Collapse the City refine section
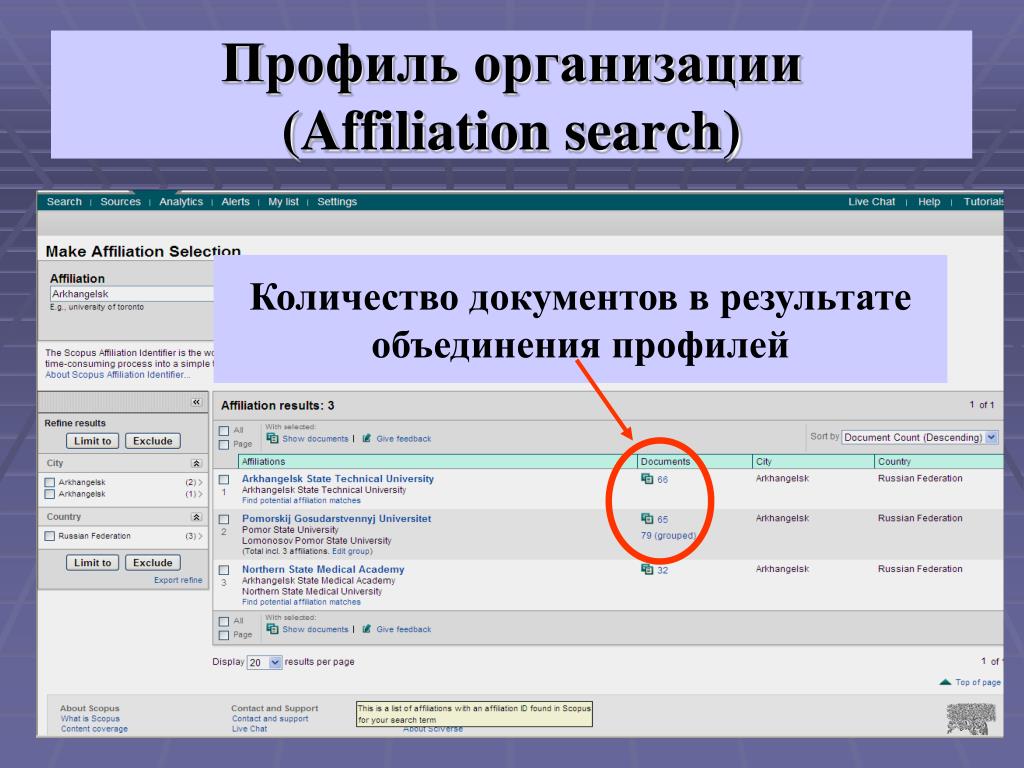This screenshot has height=768, width=1024. 196,463
